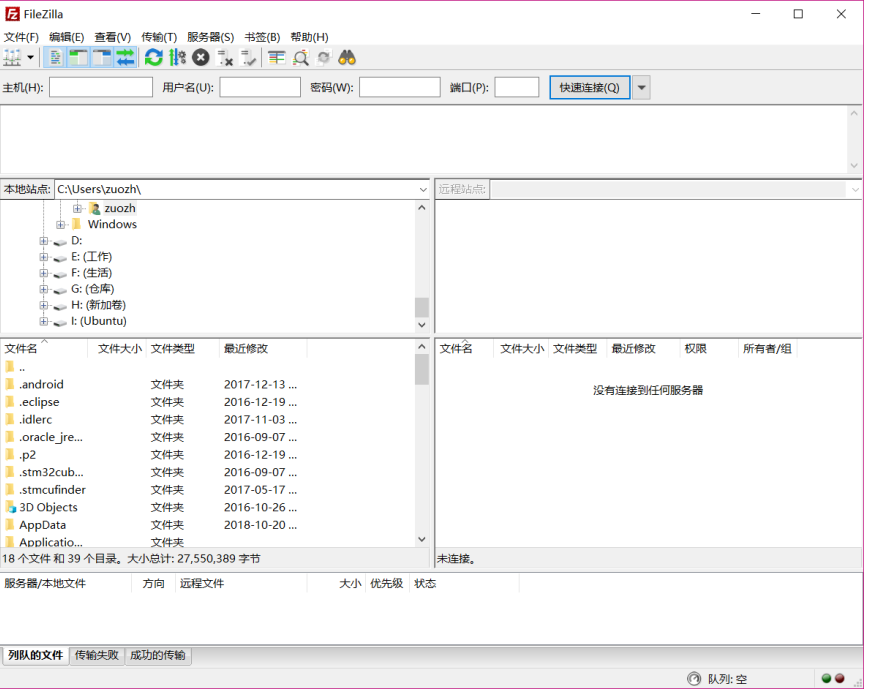Expand the Windows folder in the tree

pos(62,224)
